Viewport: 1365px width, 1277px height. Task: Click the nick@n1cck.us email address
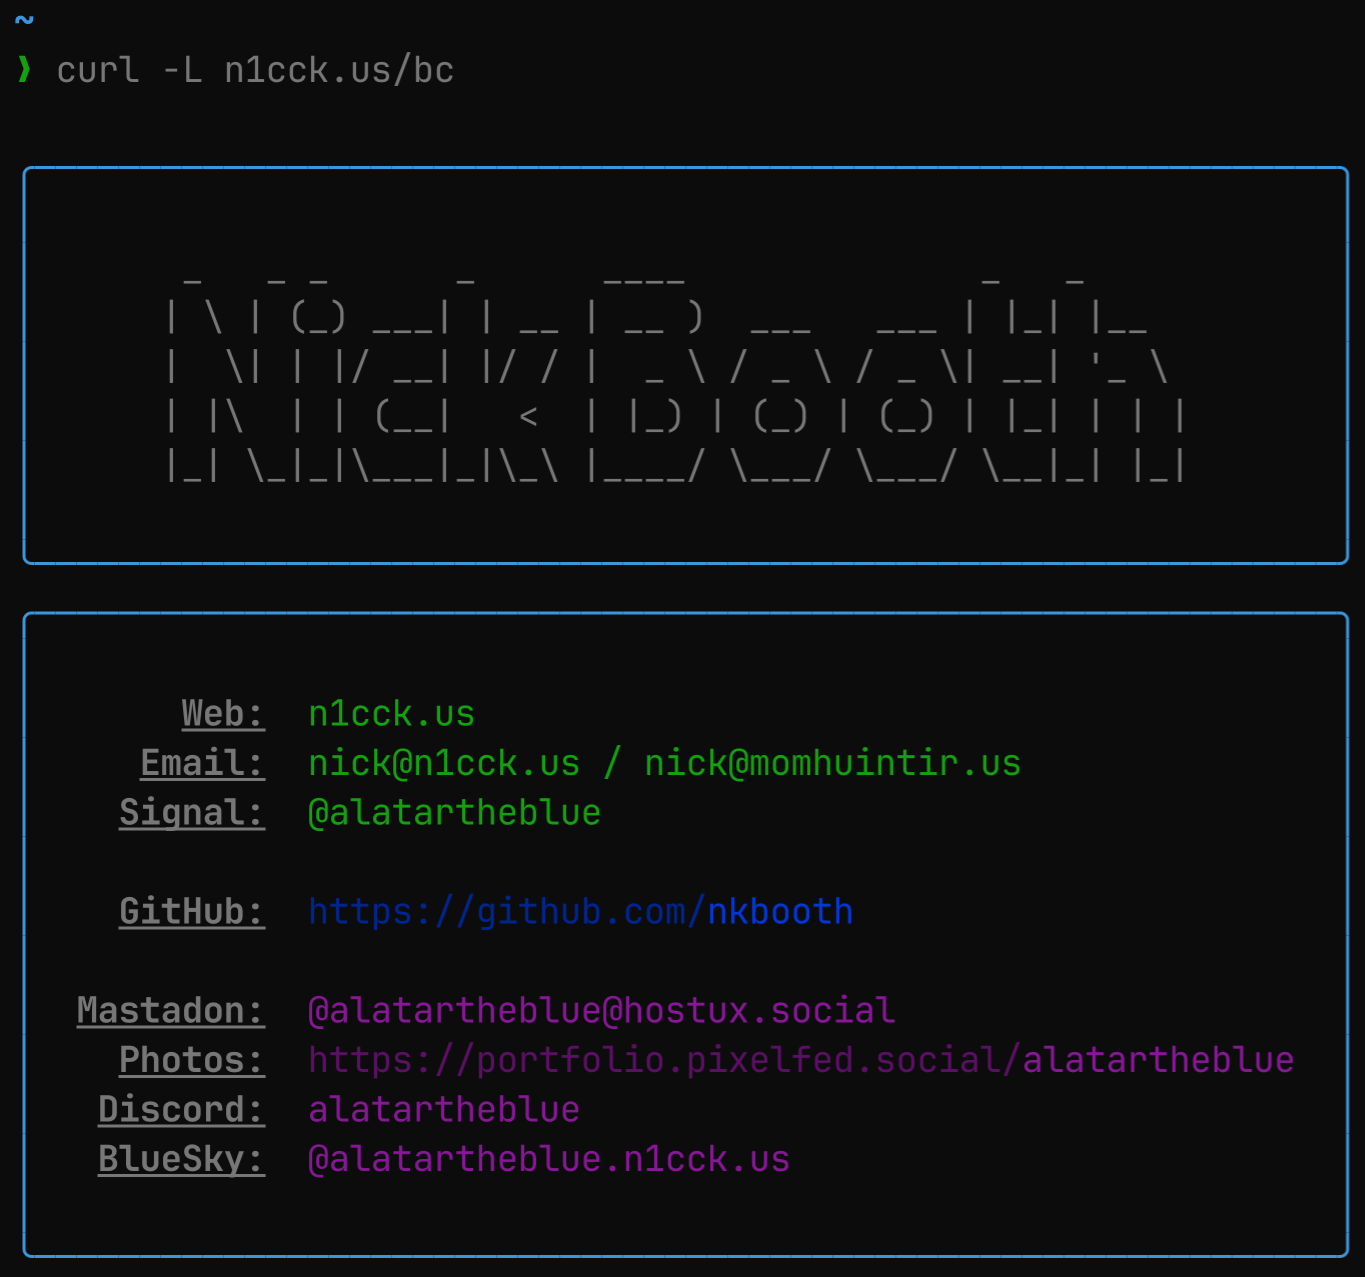[x=444, y=763]
